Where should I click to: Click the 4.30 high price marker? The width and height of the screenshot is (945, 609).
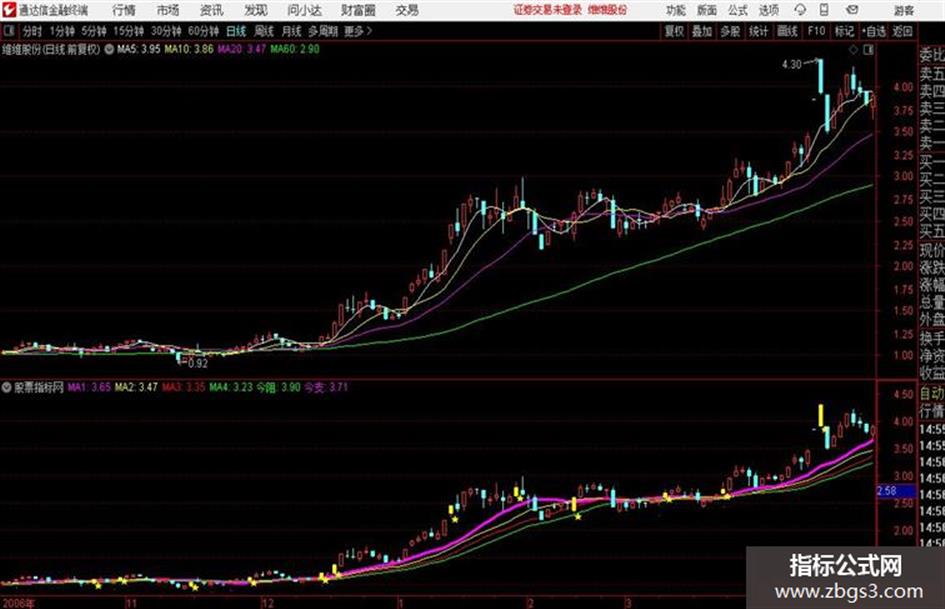(792, 64)
